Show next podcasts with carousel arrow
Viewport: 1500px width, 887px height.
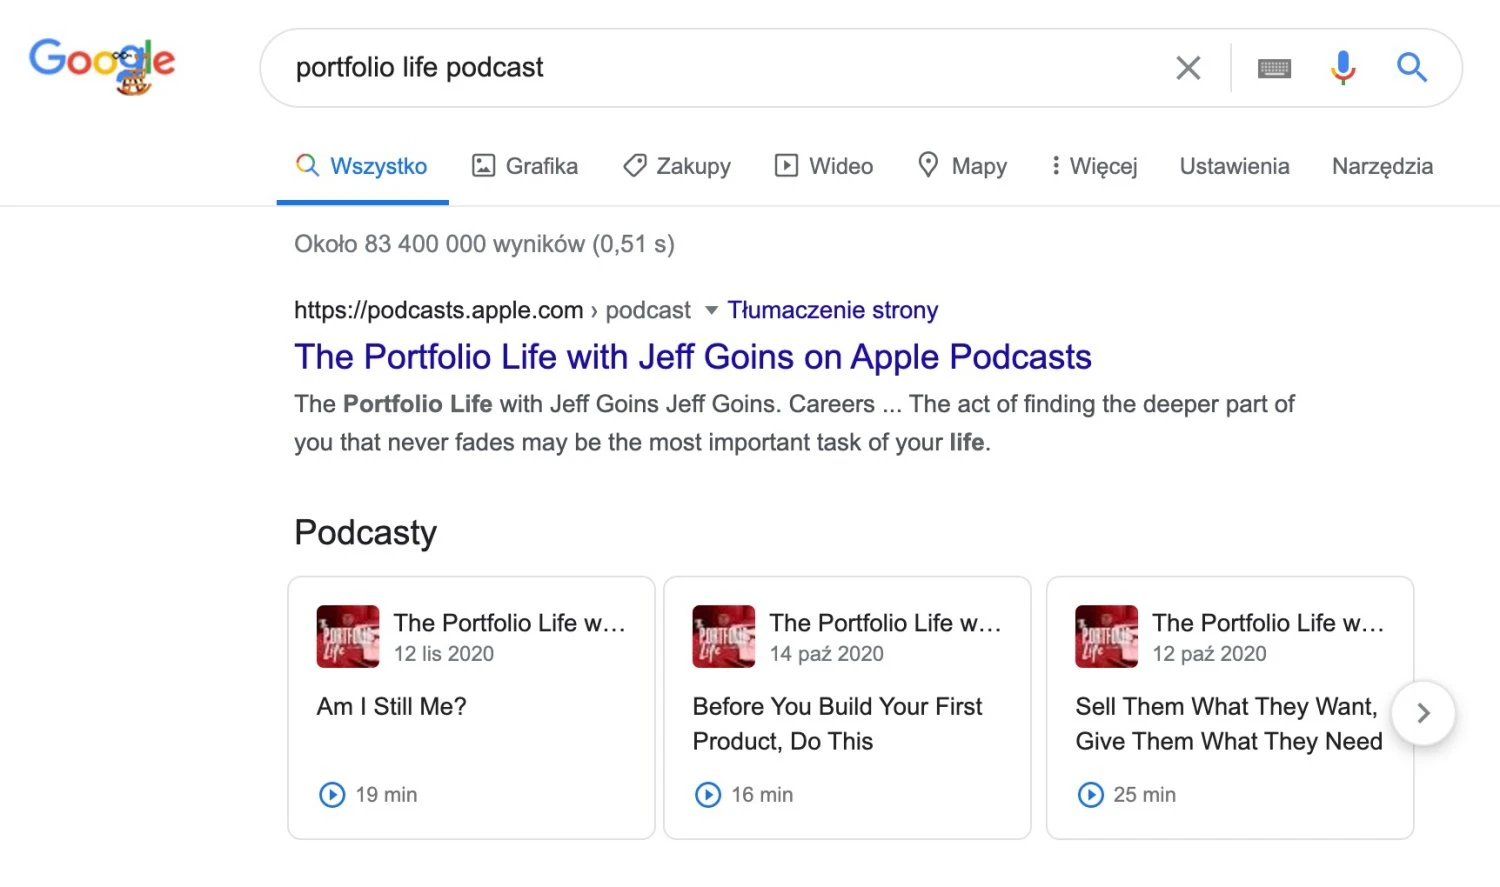pyautogui.click(x=1423, y=713)
